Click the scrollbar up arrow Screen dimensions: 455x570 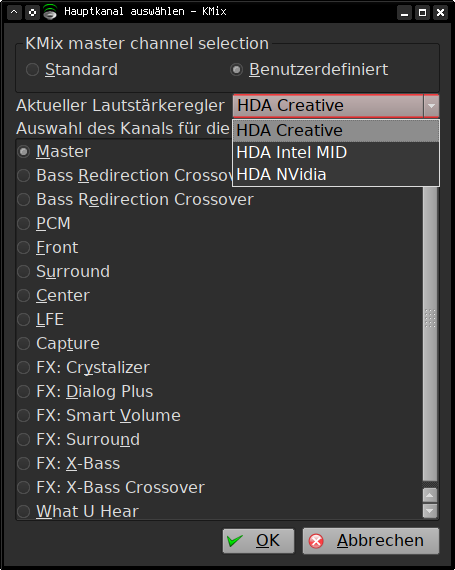pyautogui.click(x=430, y=495)
